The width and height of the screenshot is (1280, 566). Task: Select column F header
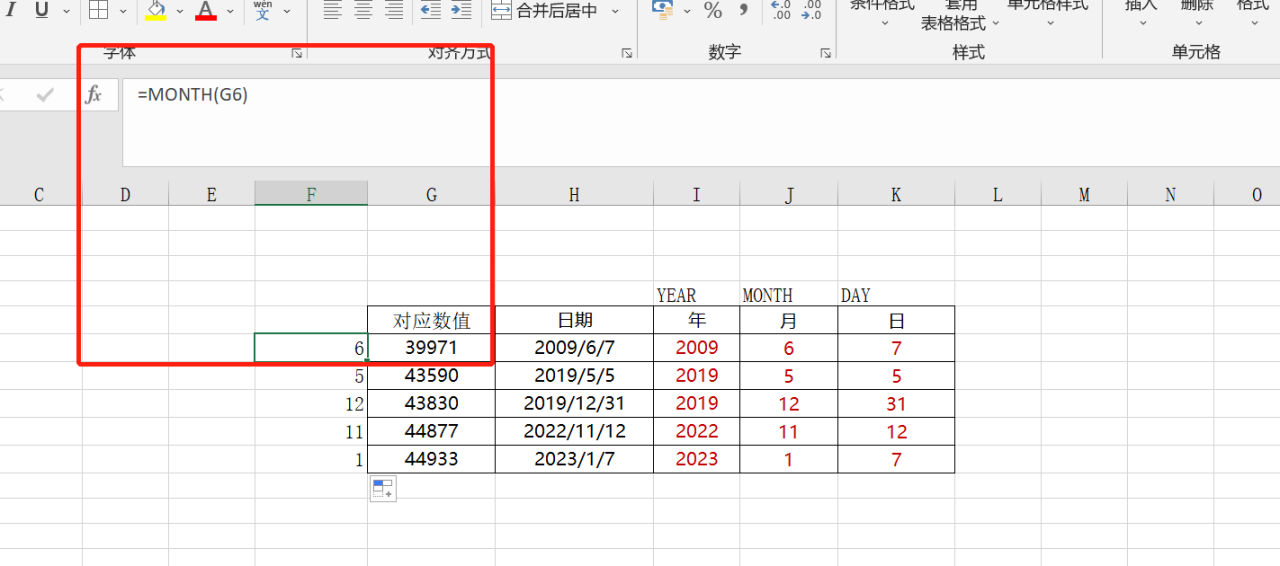tap(311, 194)
